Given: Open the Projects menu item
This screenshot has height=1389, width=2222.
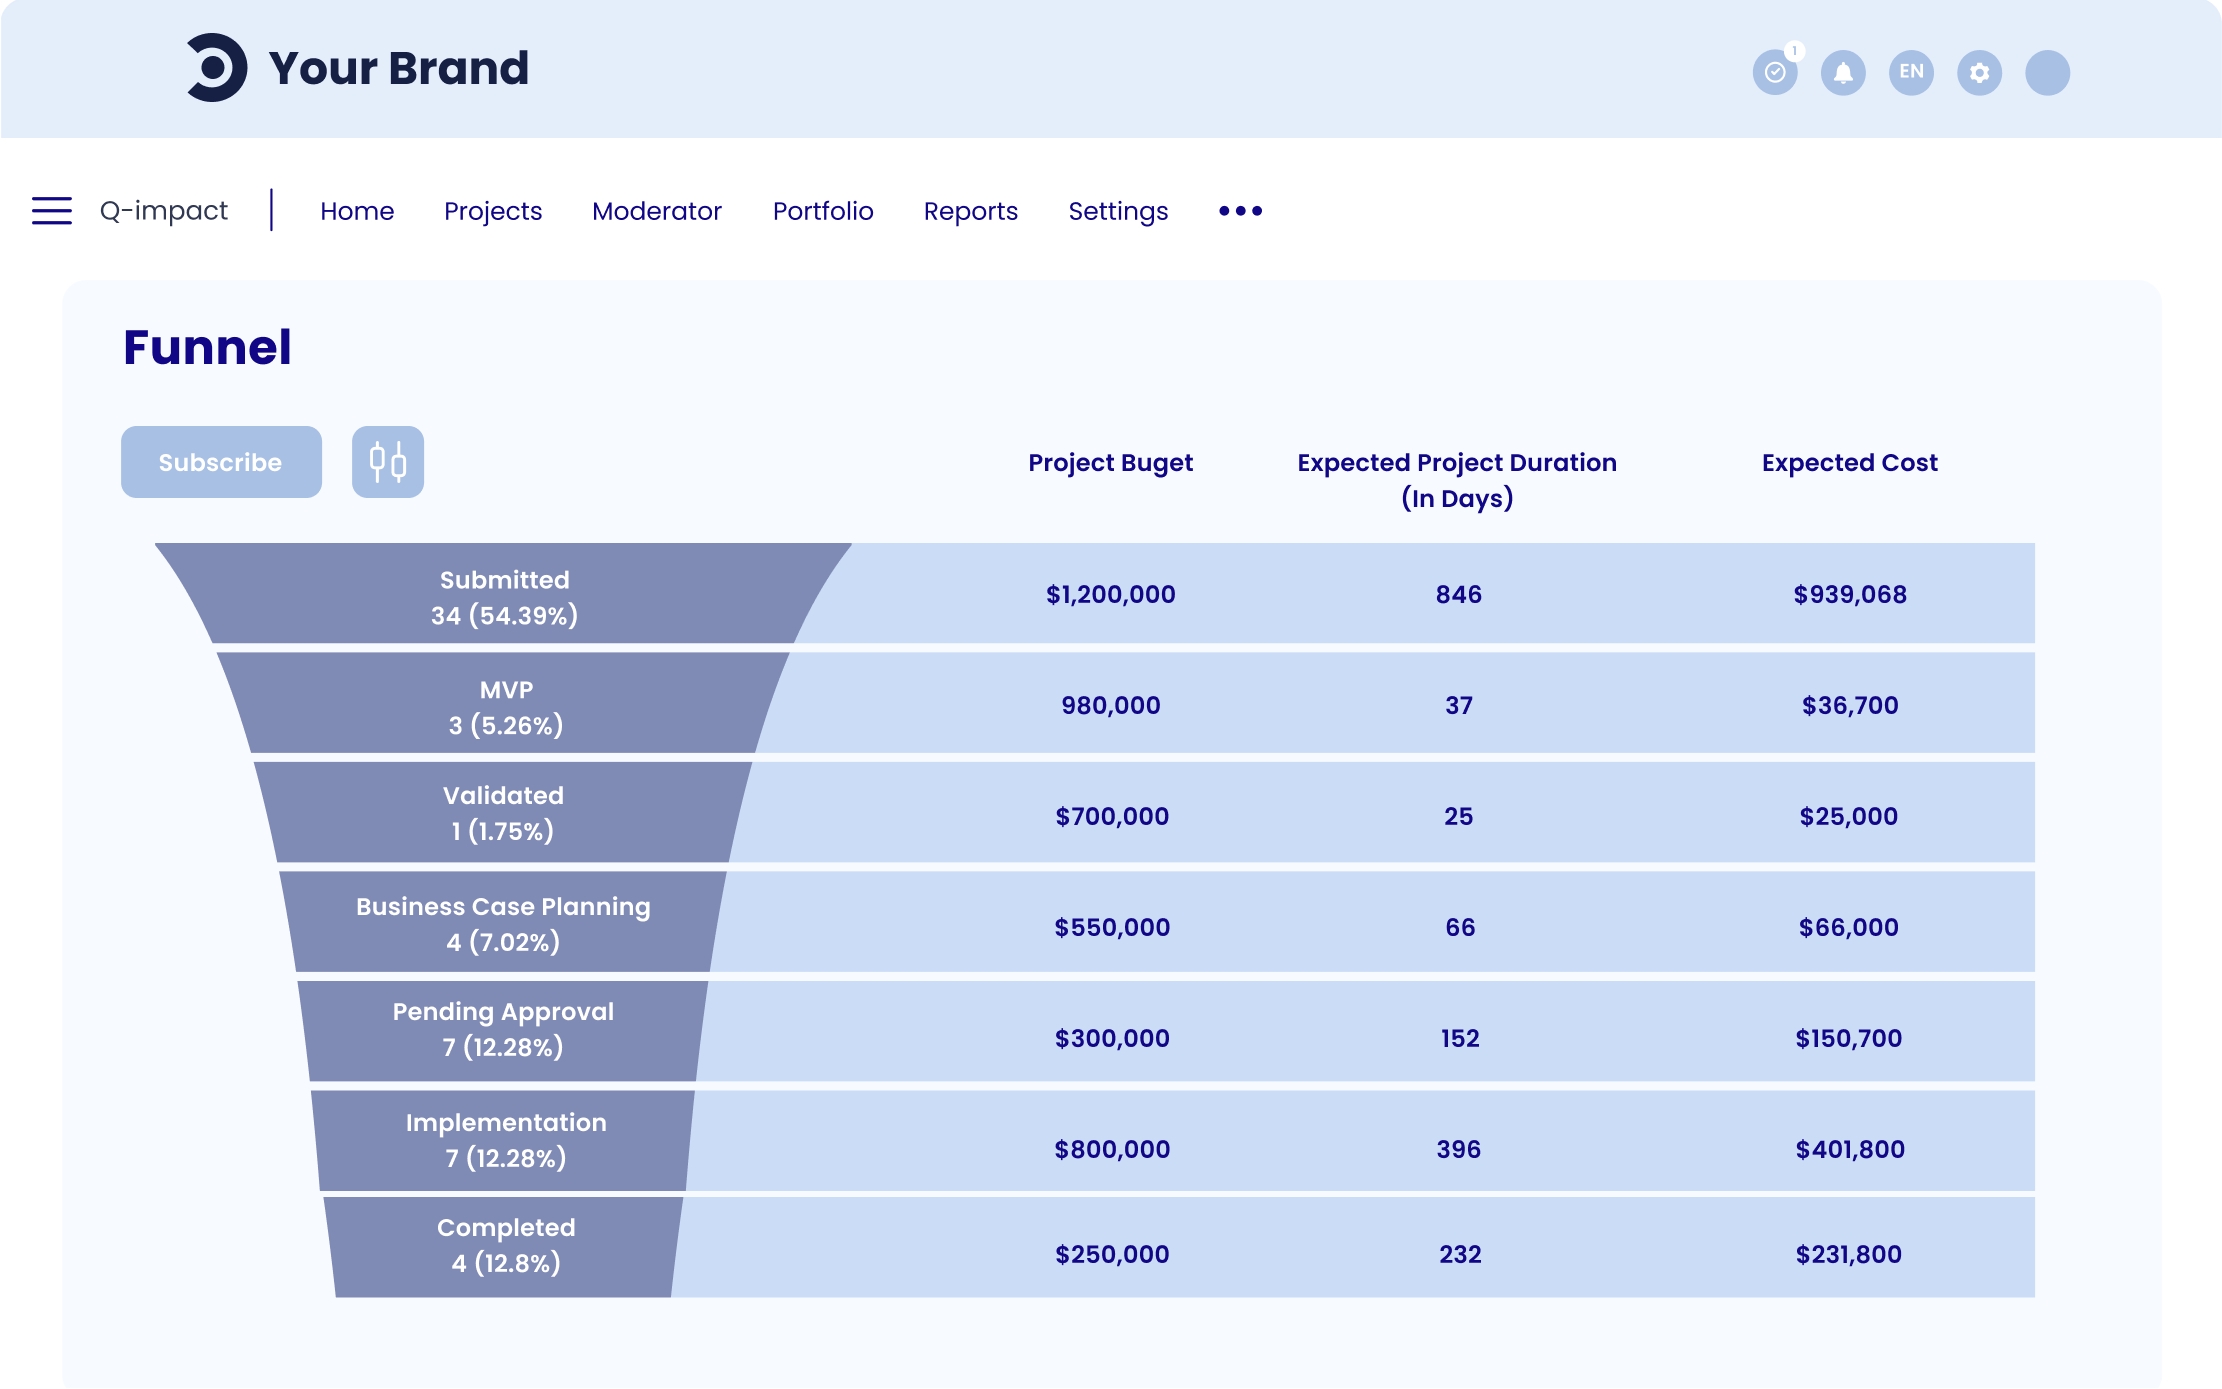Looking at the screenshot, I should click(493, 211).
